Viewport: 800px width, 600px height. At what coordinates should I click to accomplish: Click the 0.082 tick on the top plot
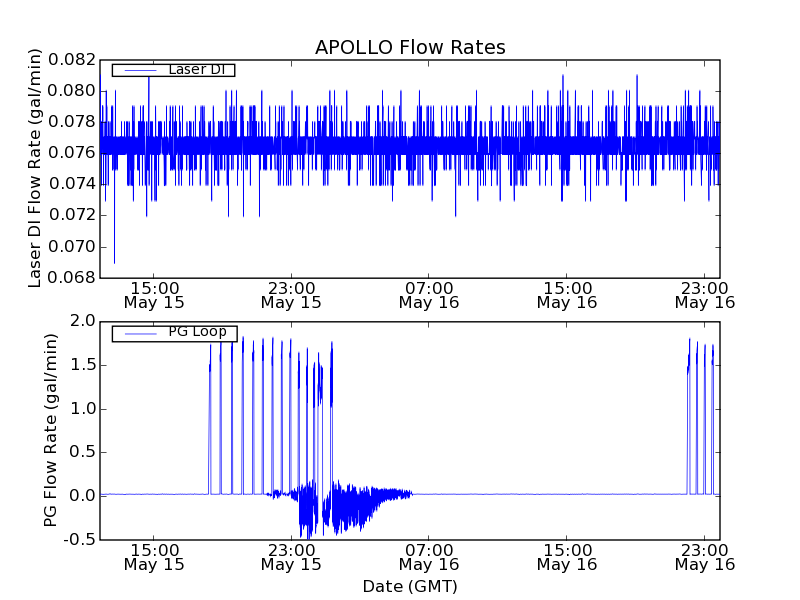pyautogui.click(x=76, y=60)
